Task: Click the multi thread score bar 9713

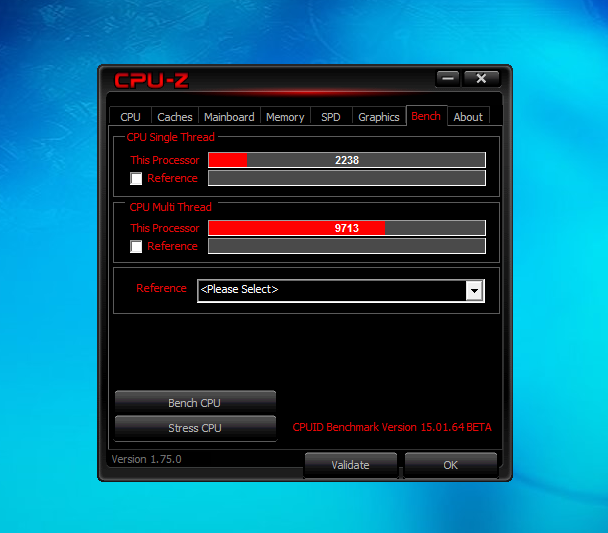Action: (347, 228)
